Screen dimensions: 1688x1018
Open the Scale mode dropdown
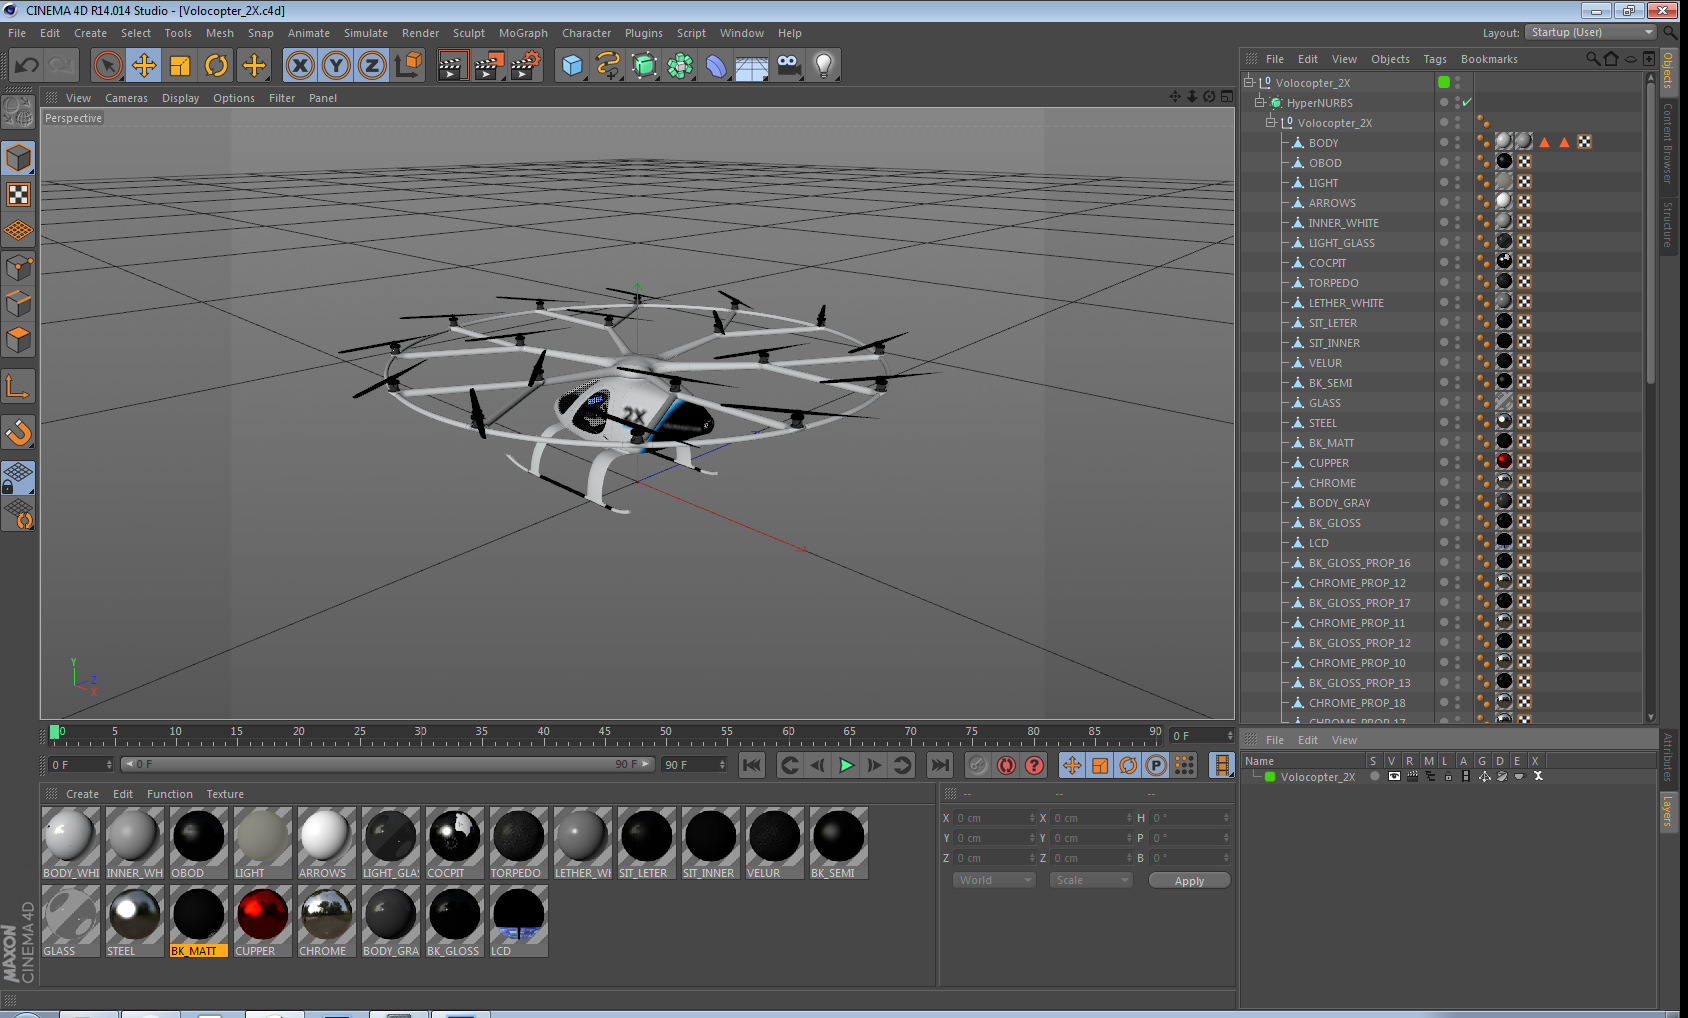pos(1091,880)
